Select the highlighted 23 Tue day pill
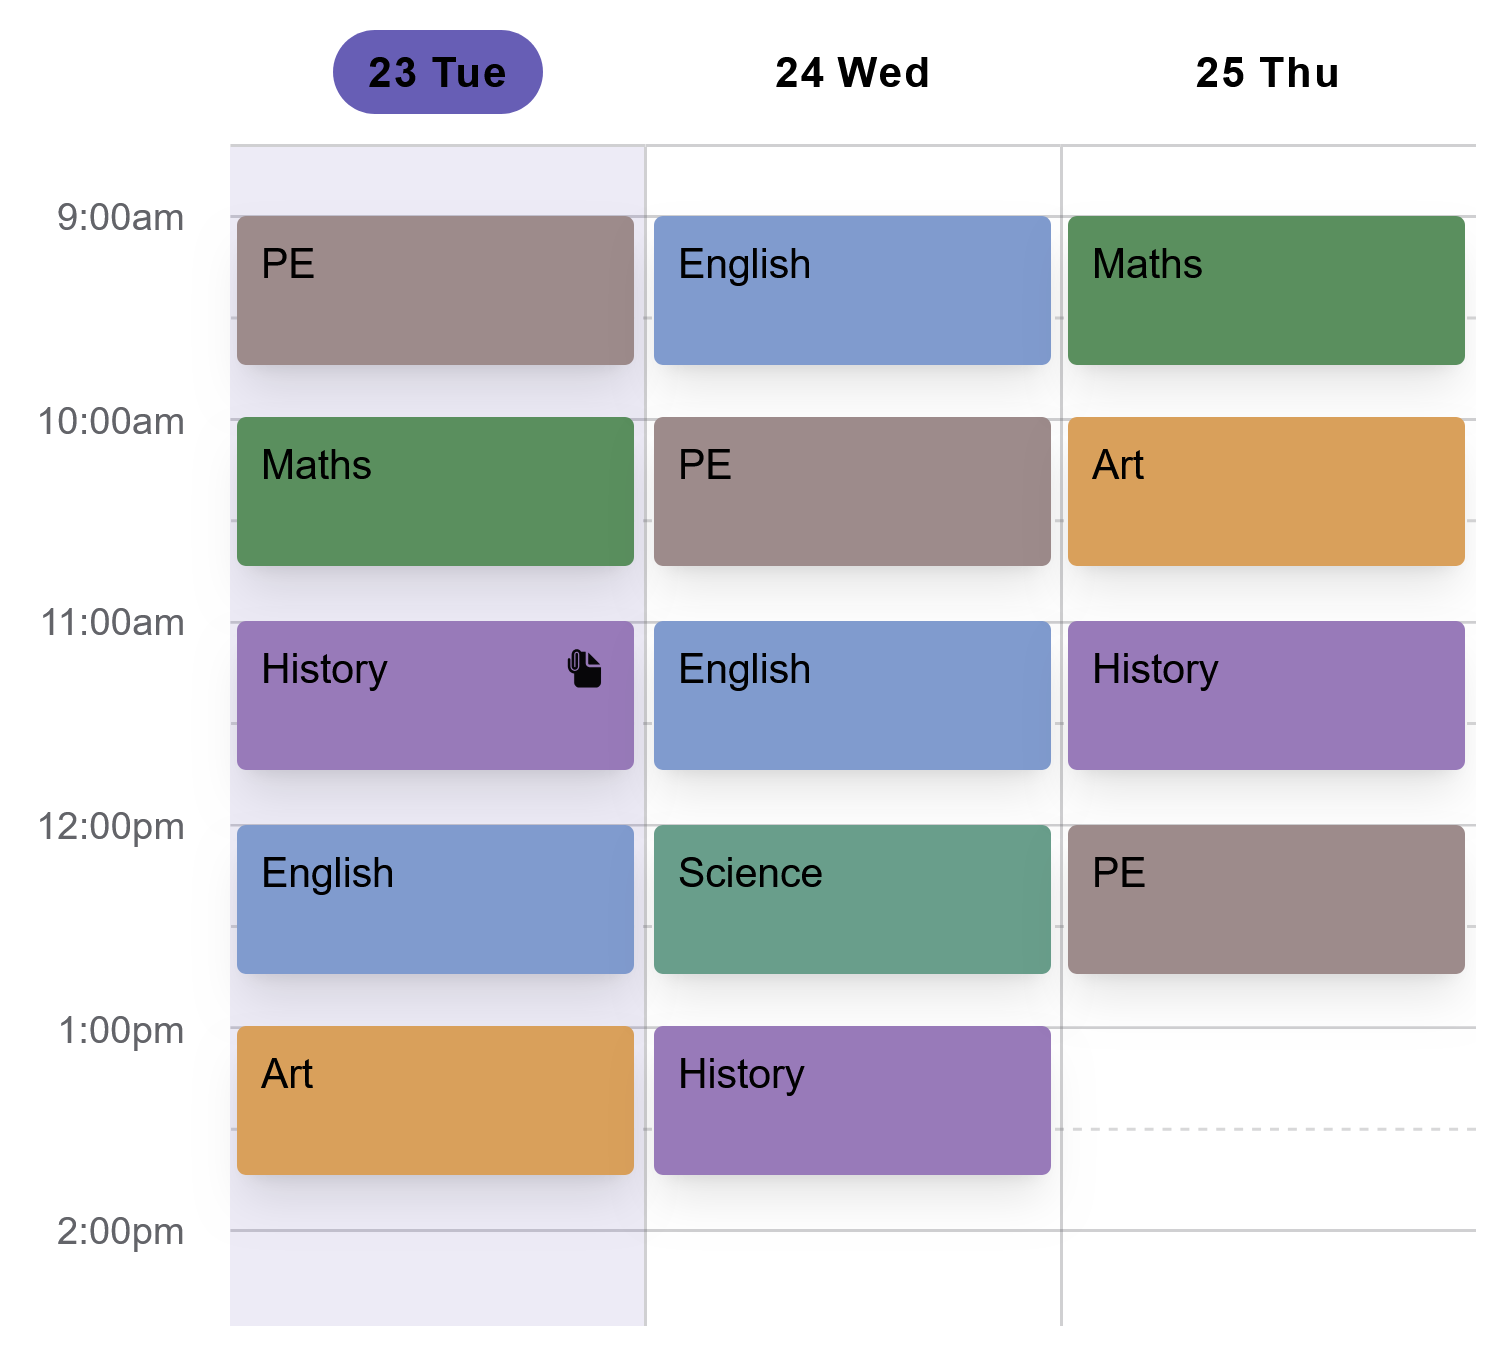1500x1350 pixels. 437,70
